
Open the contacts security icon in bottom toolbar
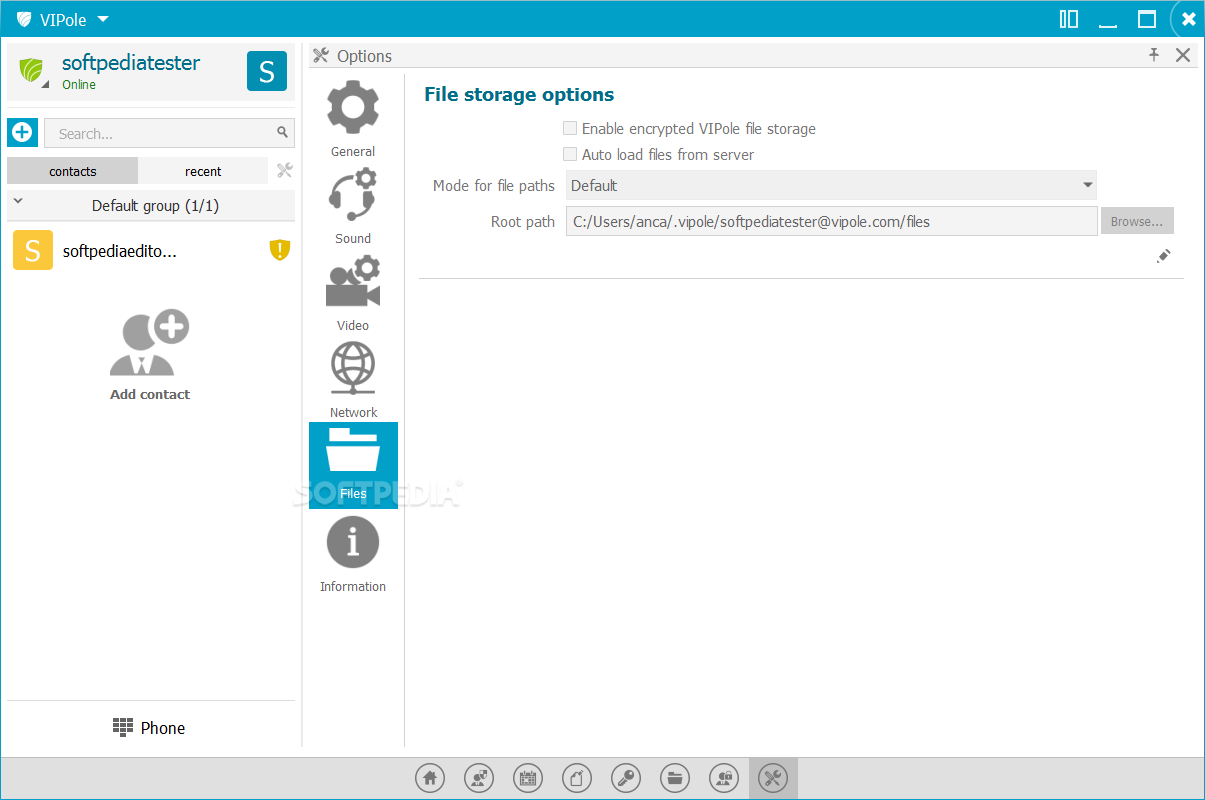[x=479, y=778]
